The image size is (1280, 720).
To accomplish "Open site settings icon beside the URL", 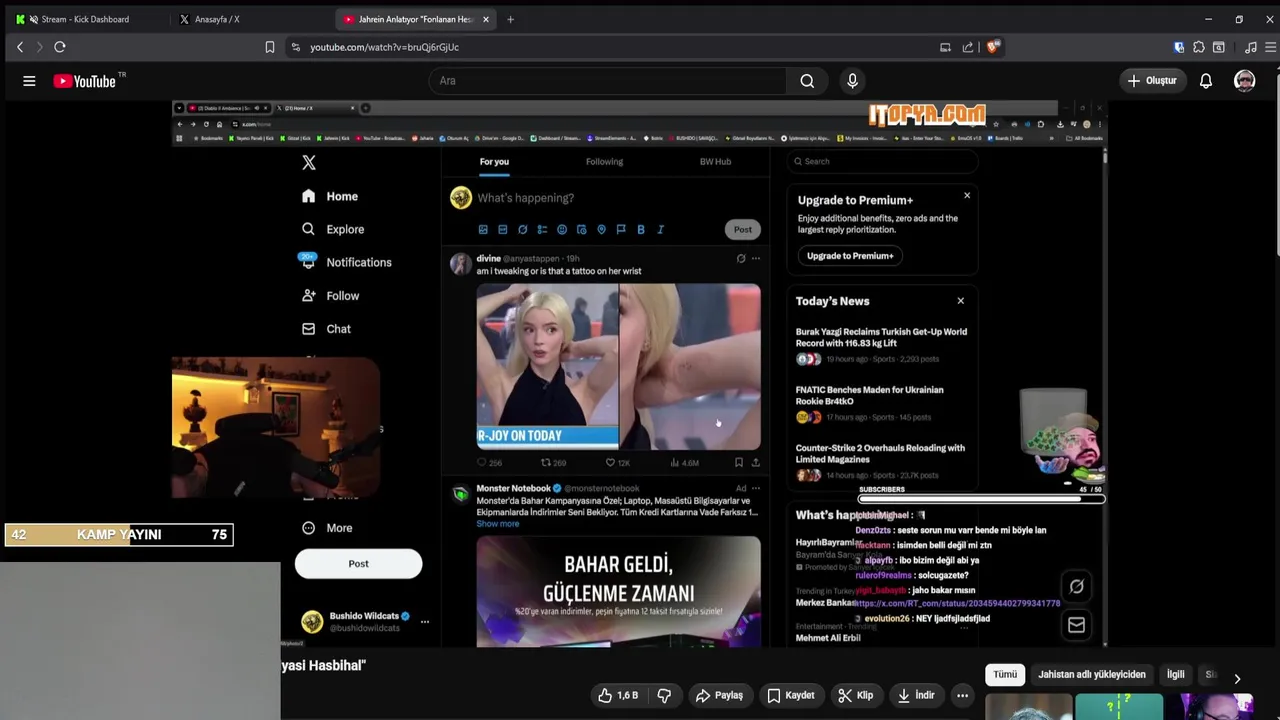I will (295, 47).
